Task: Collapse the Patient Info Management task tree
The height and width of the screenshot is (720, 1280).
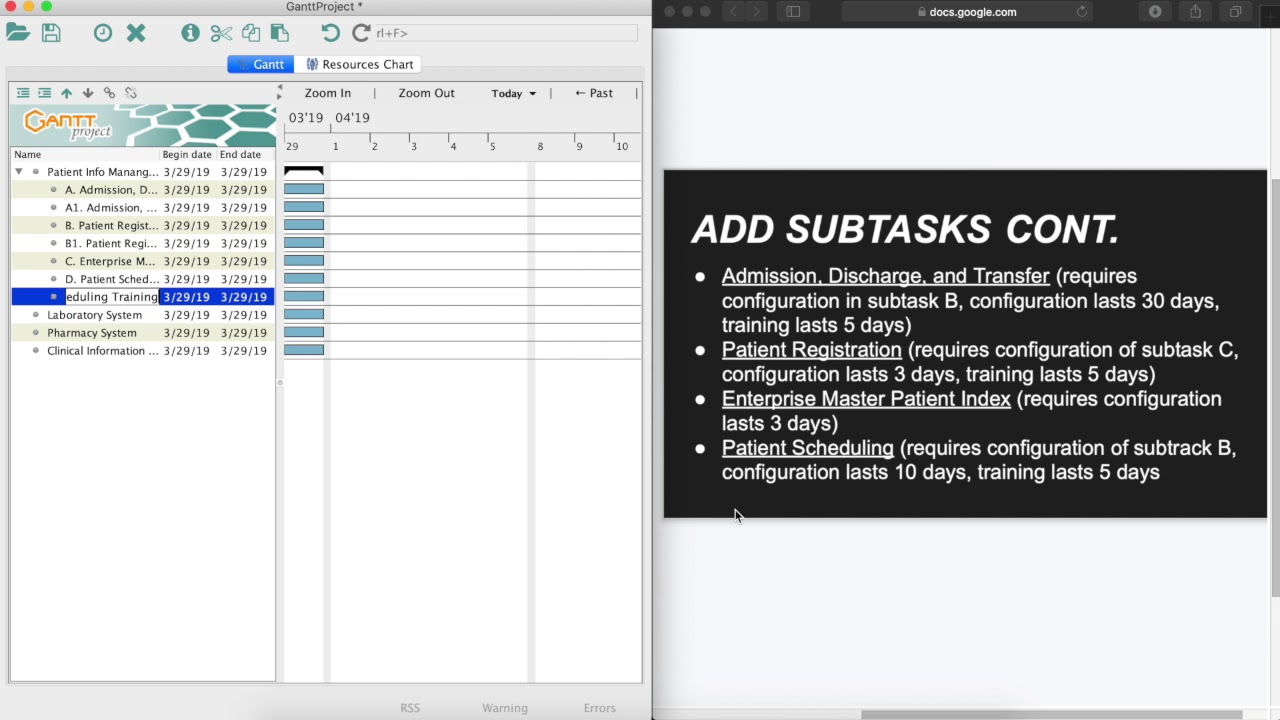Action: click(19, 172)
